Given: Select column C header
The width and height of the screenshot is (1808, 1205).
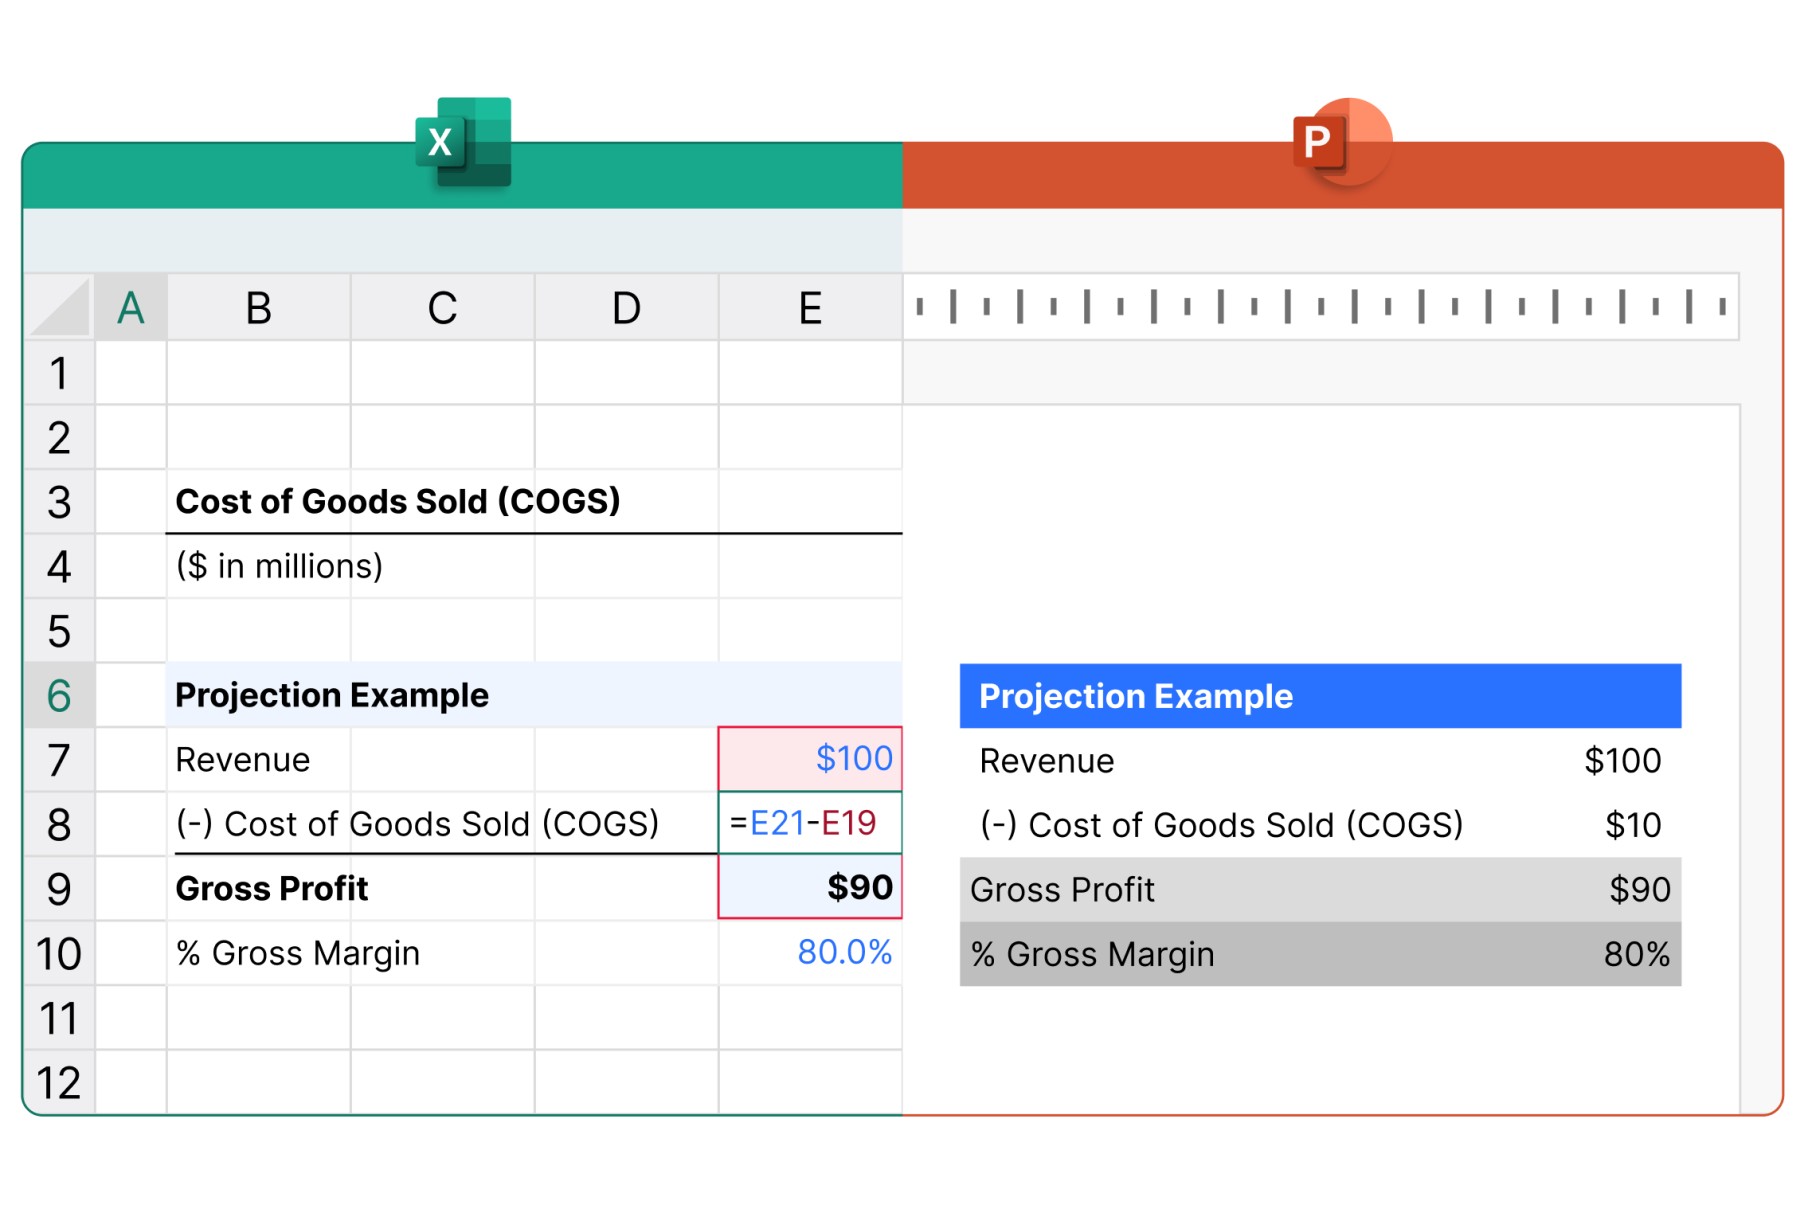Looking at the screenshot, I should pos(442,307).
